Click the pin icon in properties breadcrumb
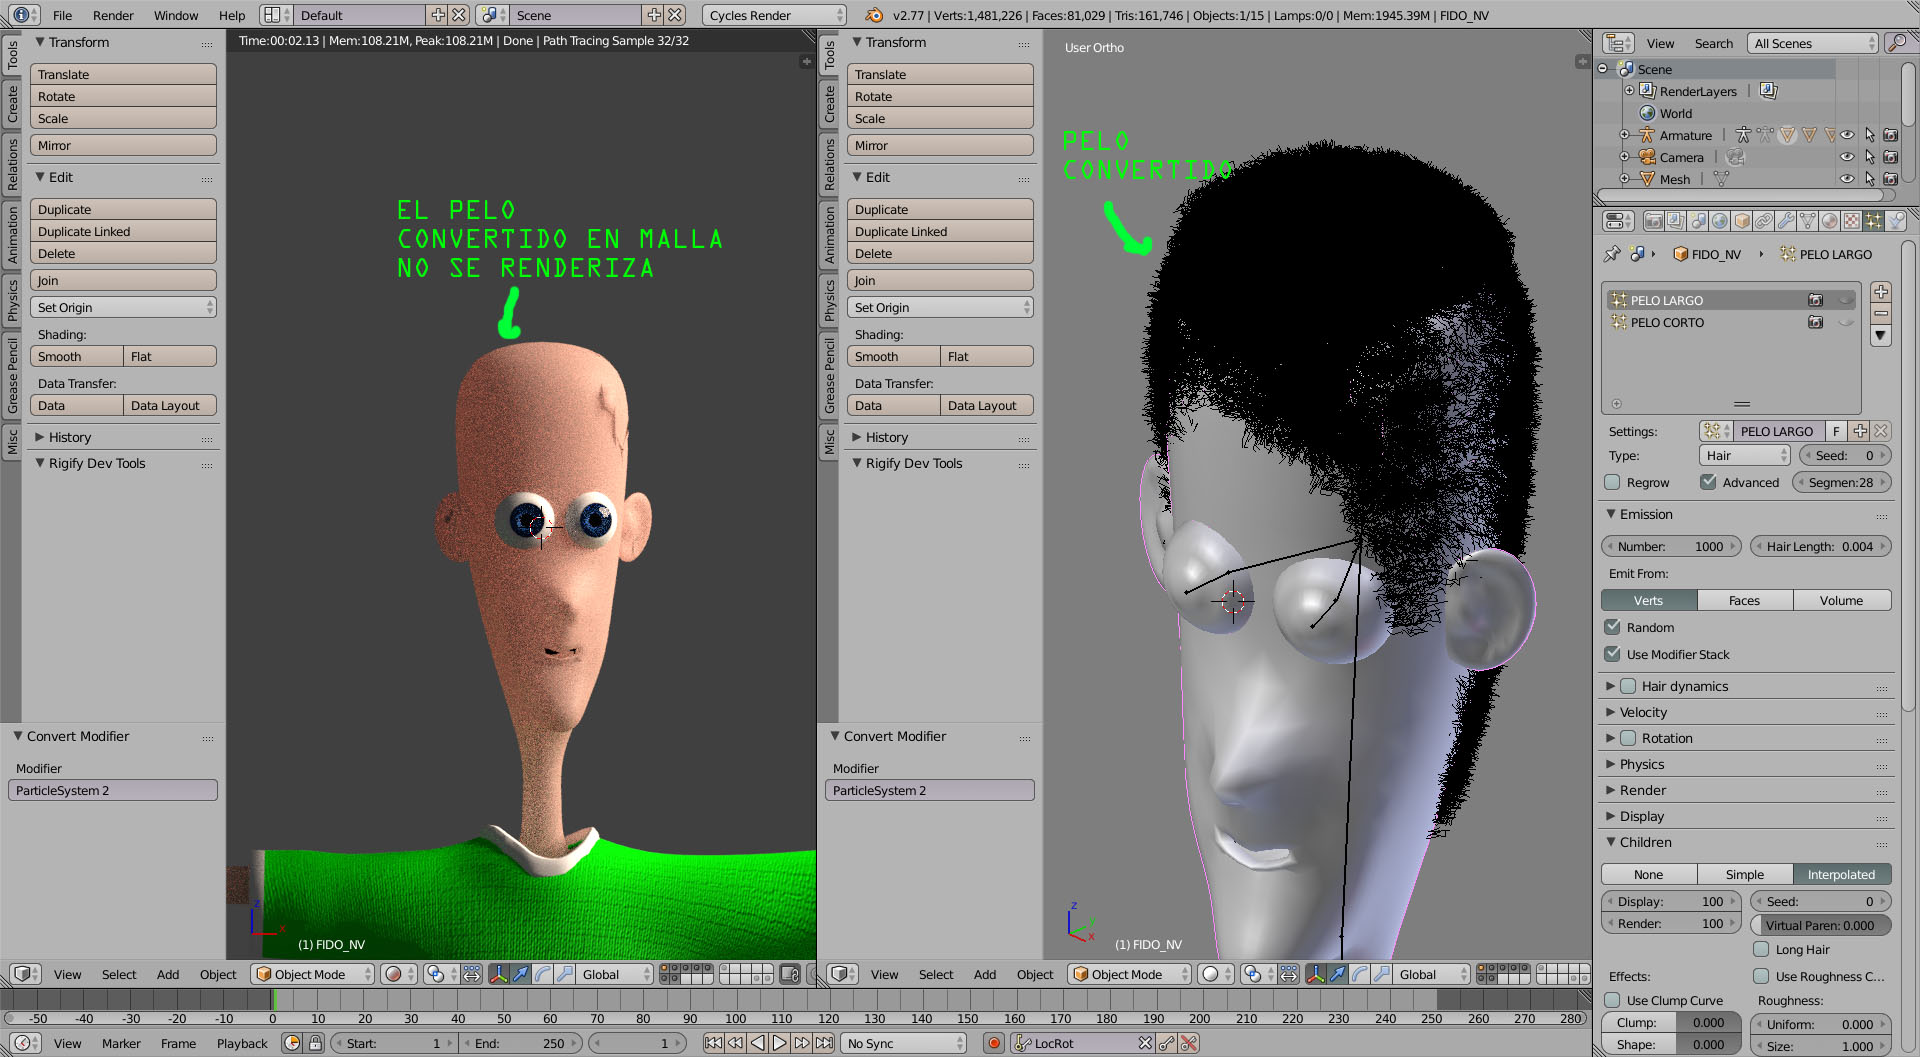The image size is (1920, 1057). pyautogui.click(x=1611, y=254)
